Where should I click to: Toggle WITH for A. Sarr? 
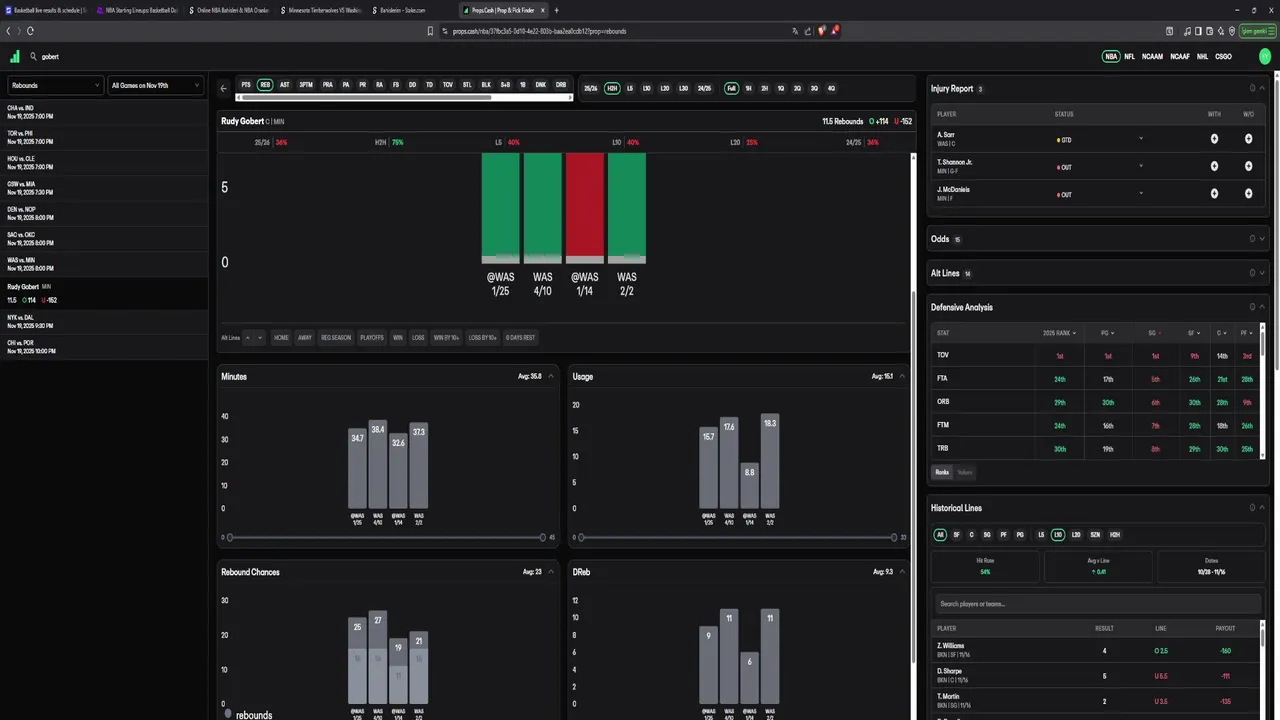point(1214,139)
